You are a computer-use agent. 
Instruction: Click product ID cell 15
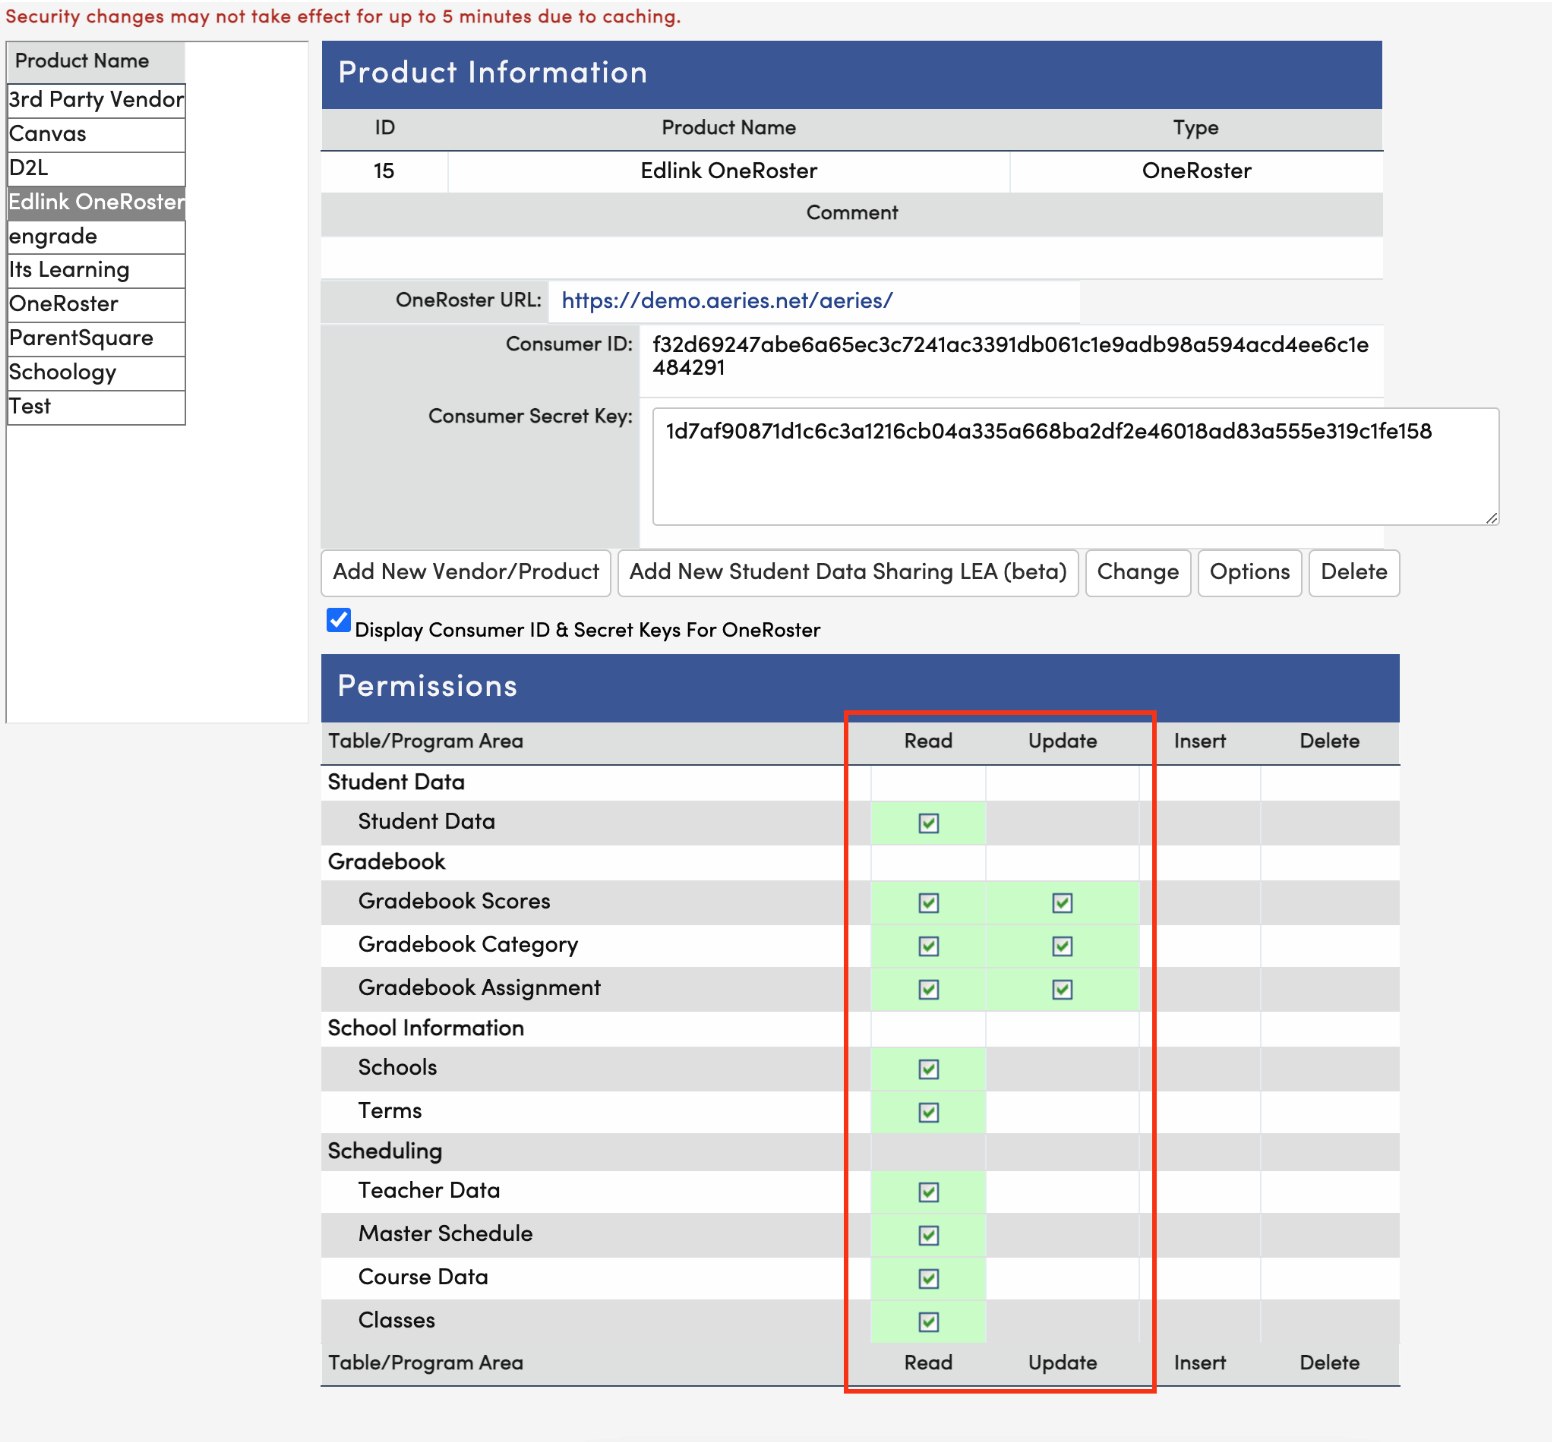pos(384,171)
